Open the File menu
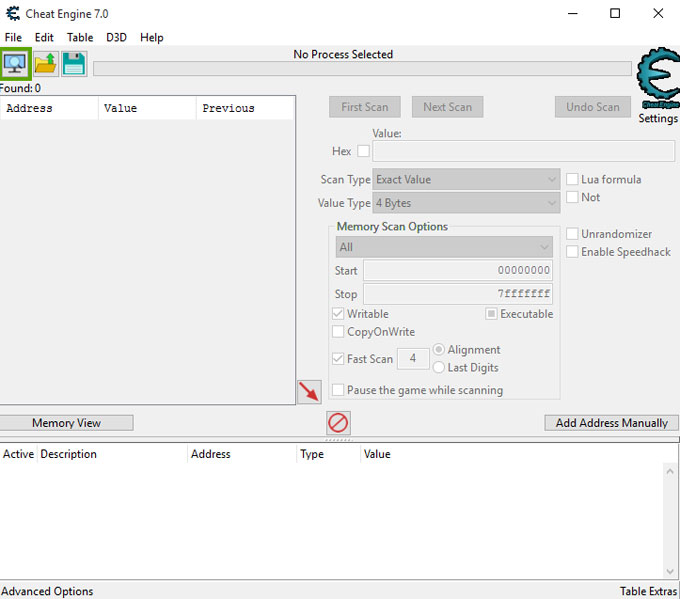The height and width of the screenshot is (599, 680). point(13,37)
